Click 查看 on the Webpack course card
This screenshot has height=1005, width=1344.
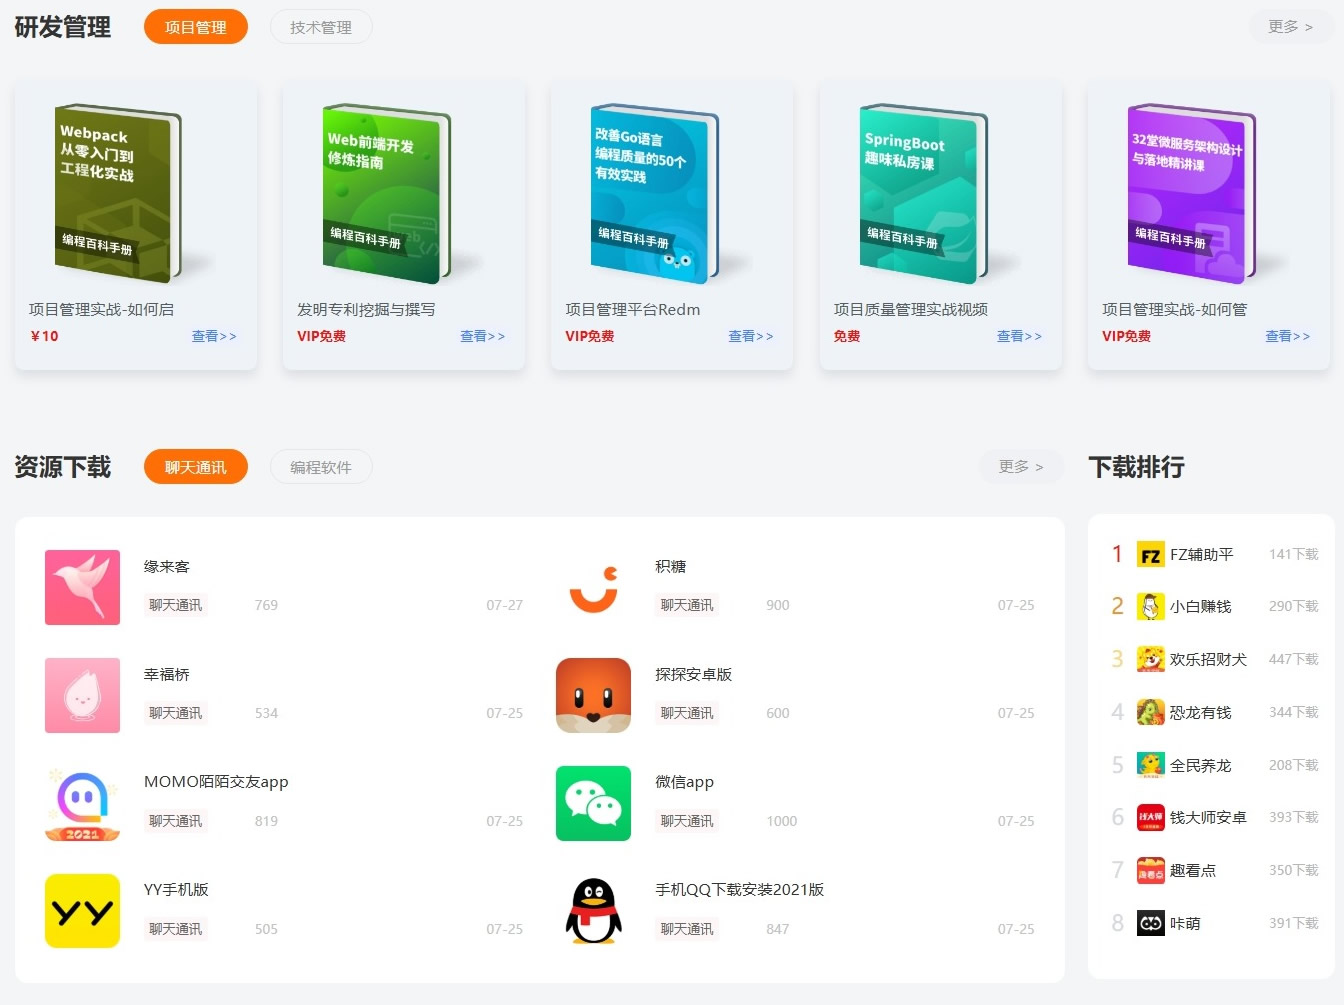pos(215,336)
